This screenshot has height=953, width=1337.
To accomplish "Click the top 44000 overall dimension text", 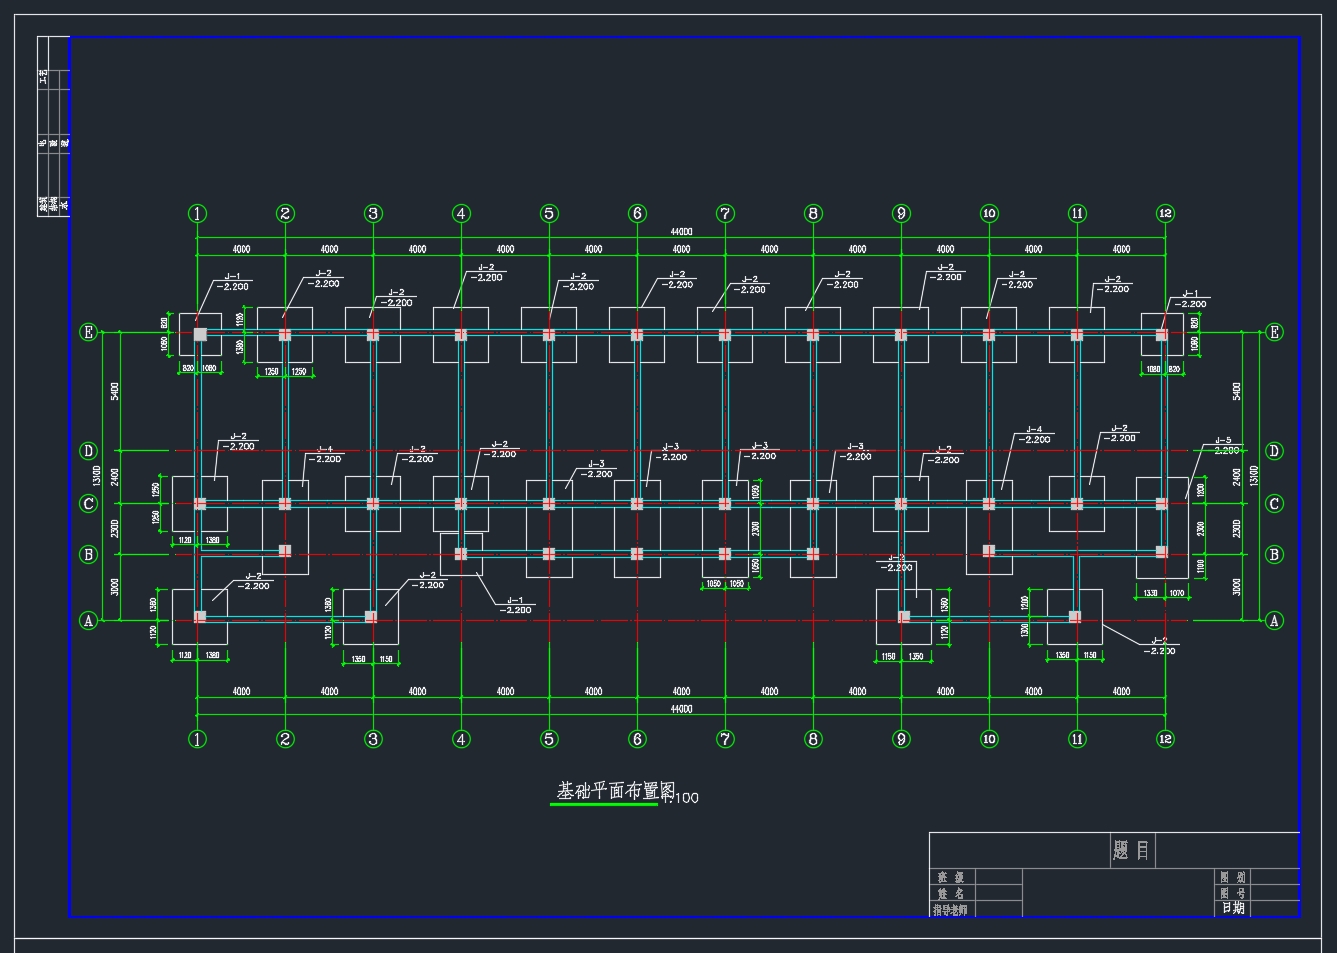I will tap(681, 232).
